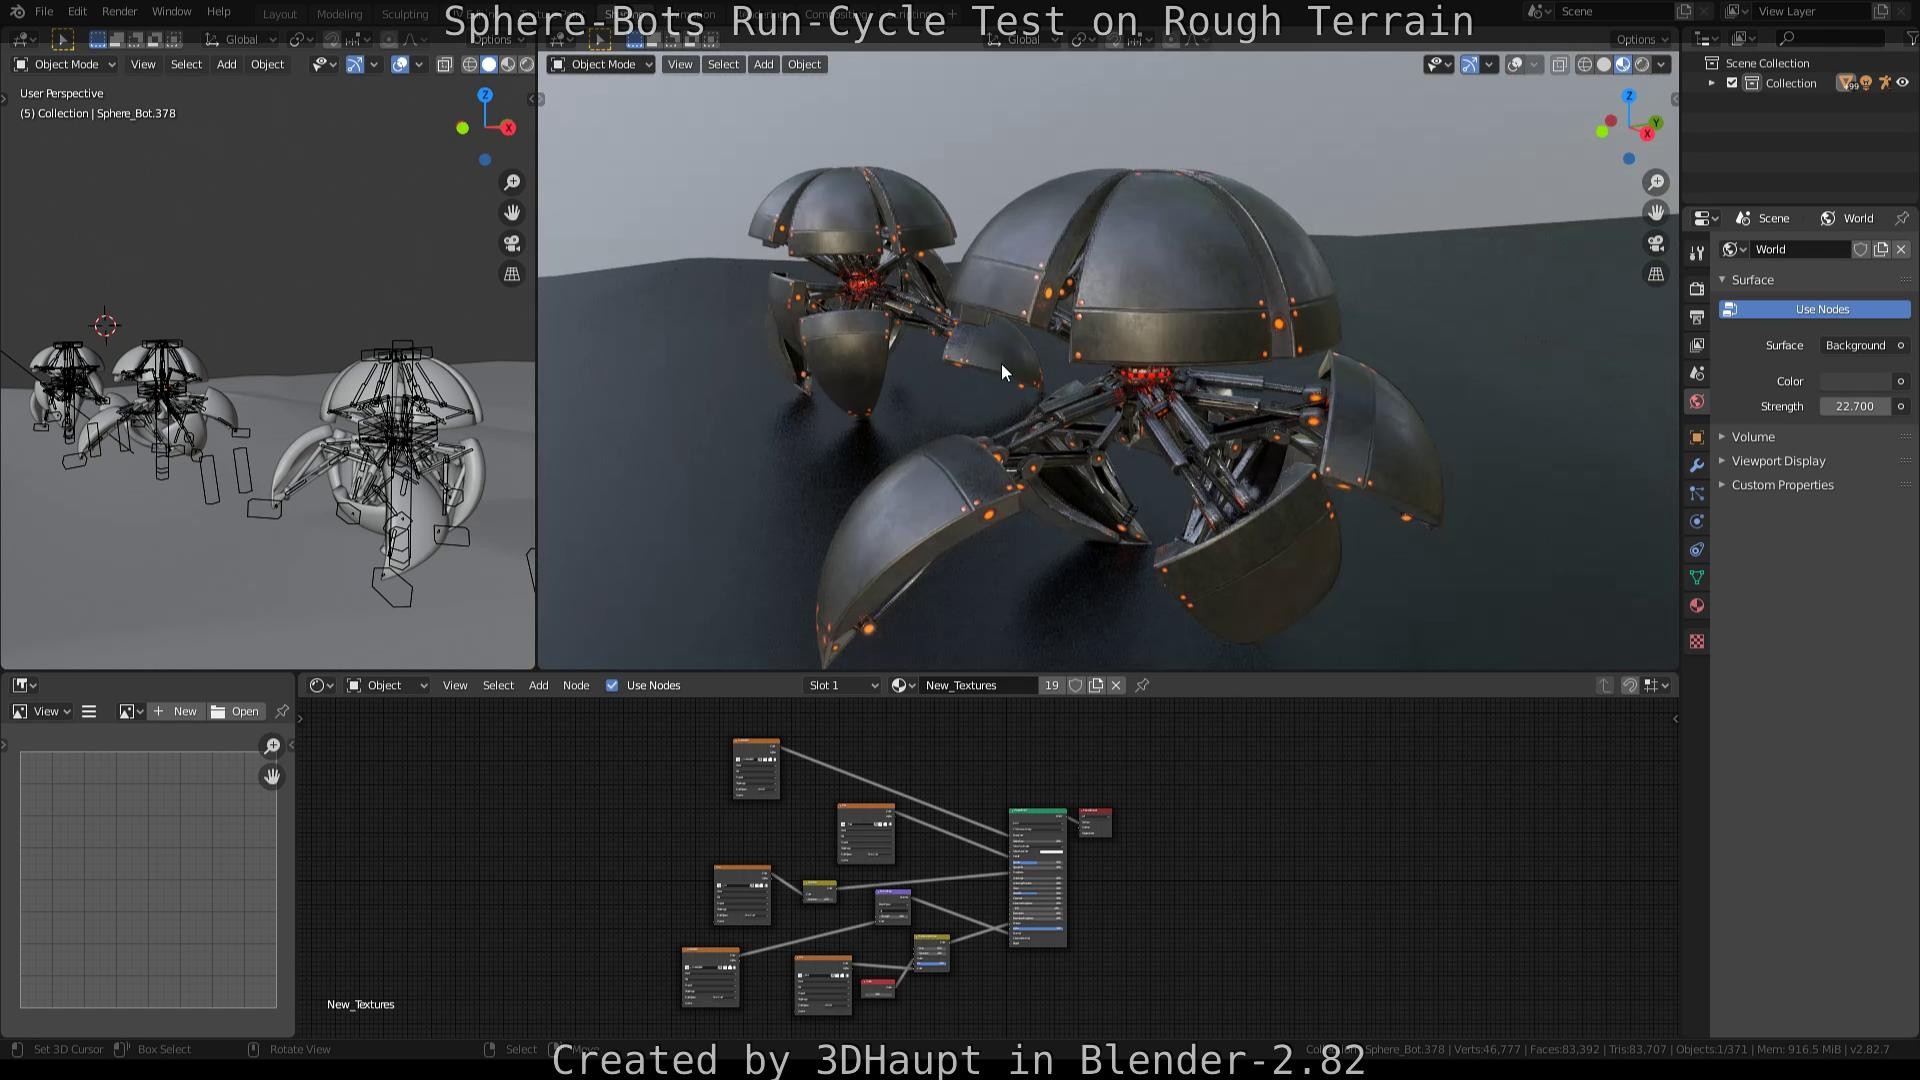The width and height of the screenshot is (1920, 1080).
Task: Expand the Volume section in World properties
Action: (1753, 437)
